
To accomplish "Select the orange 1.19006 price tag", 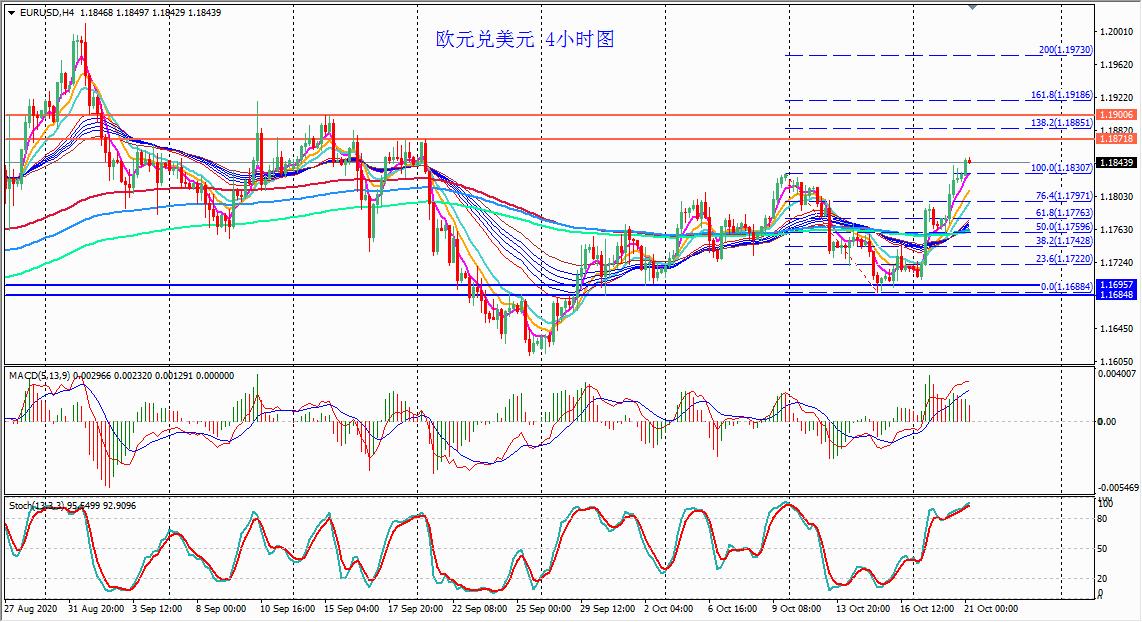I will tap(1116, 115).
